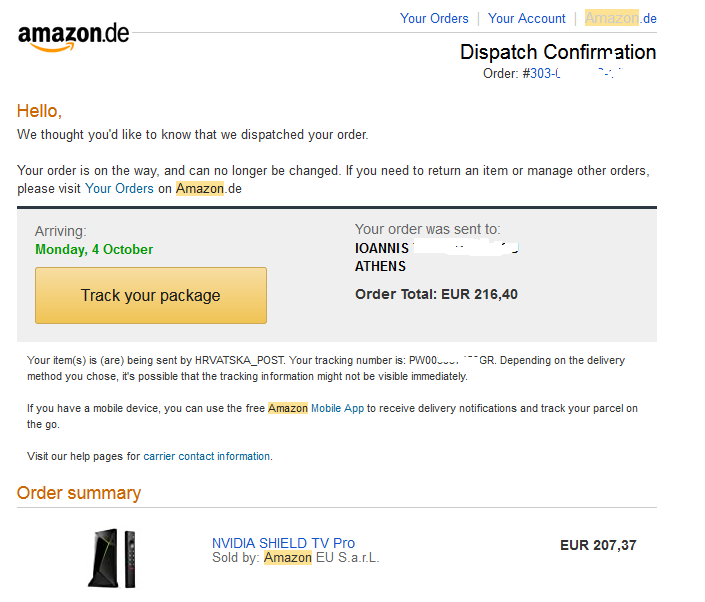Click the Order Total EUR 216,40 text
705x602 pixels.
click(x=436, y=294)
